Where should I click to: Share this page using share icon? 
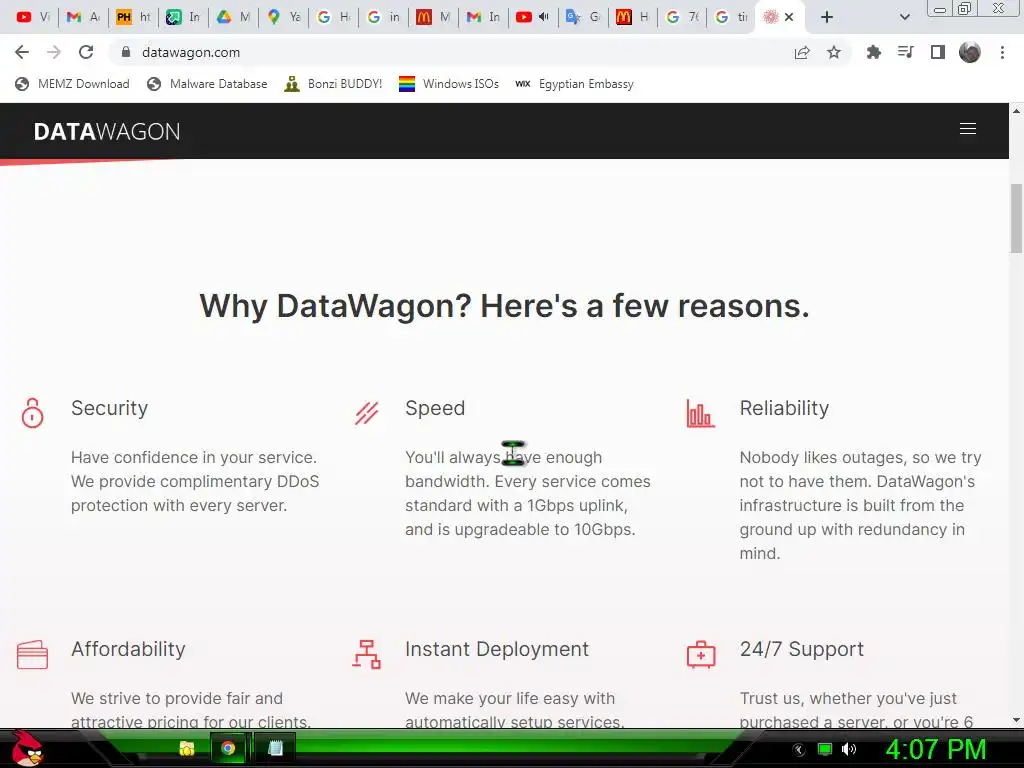click(x=802, y=52)
